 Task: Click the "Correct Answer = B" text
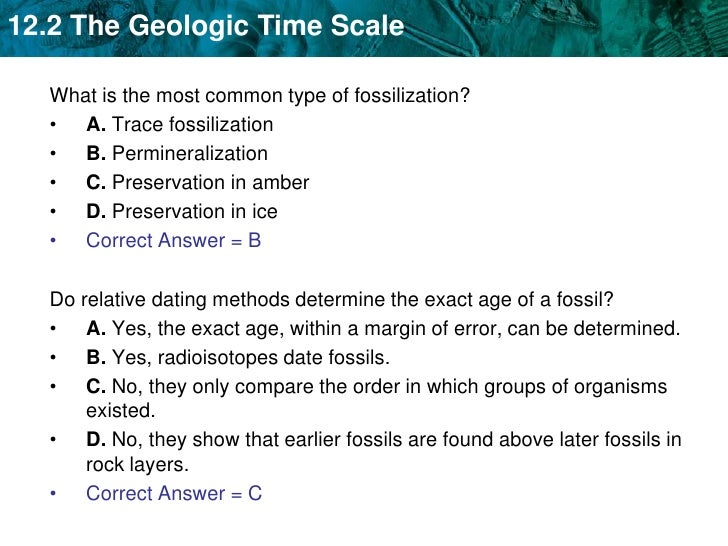[x=174, y=241]
